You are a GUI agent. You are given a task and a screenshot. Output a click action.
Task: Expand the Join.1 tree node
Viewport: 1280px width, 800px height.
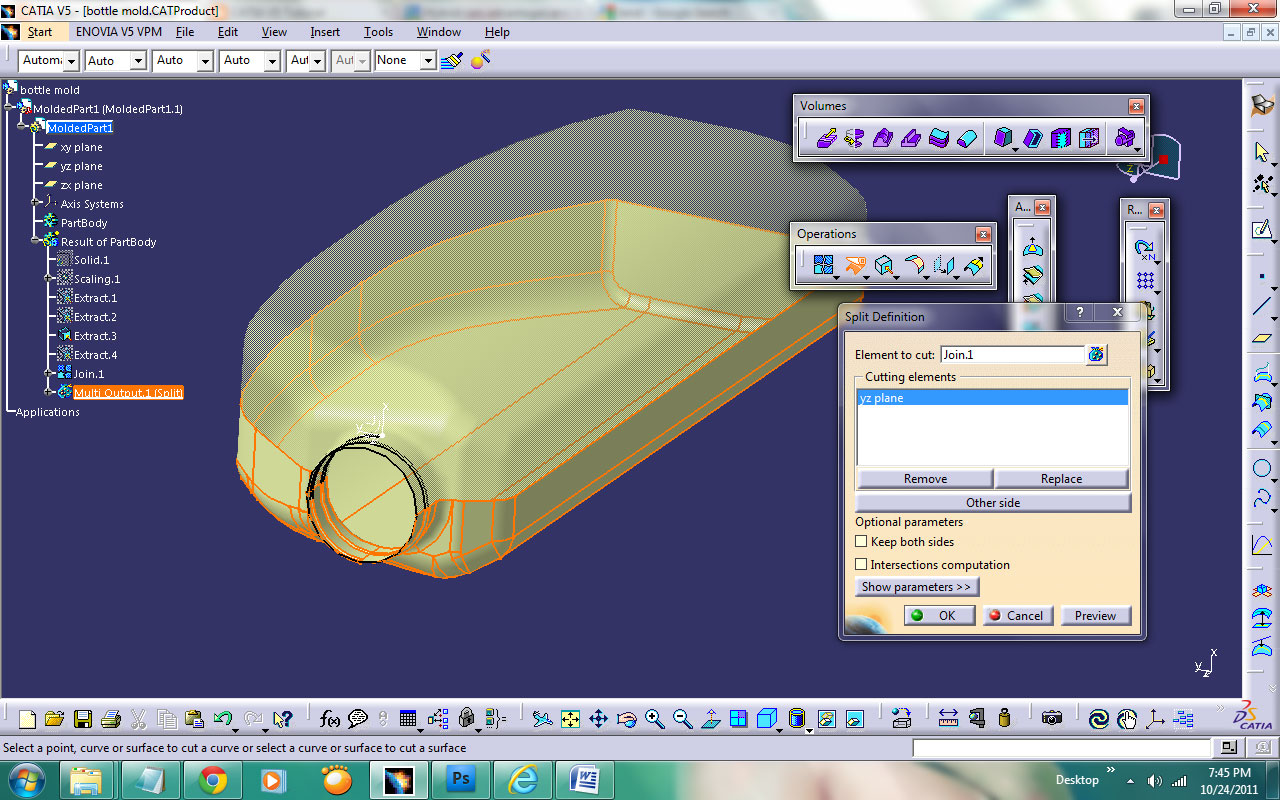[49, 373]
